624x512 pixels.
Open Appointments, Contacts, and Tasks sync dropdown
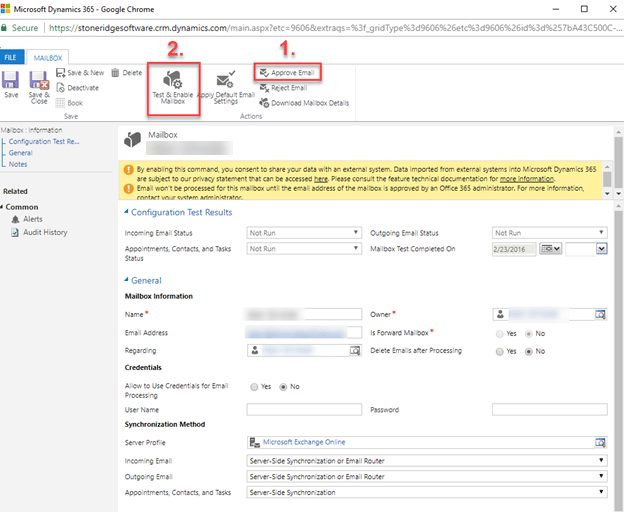point(427,492)
